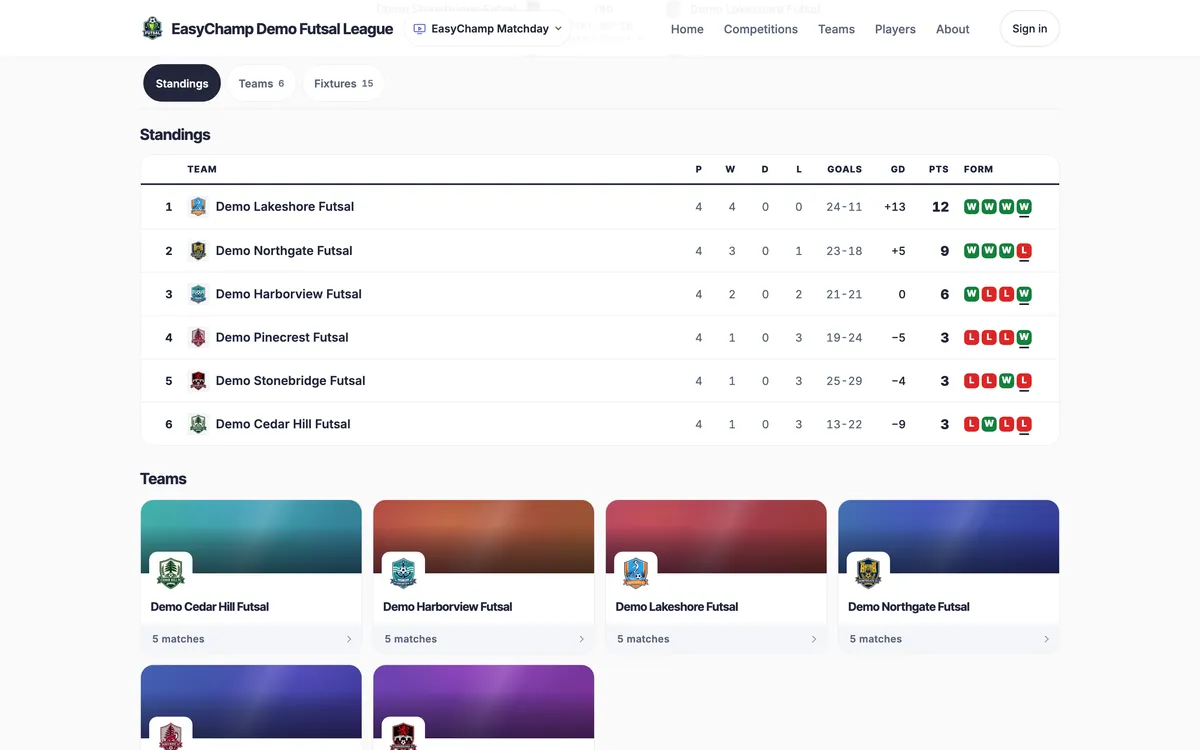This screenshot has height=750, width=1200.
Task: Open Demo Cedar Hill Futsal team name in standings
Action: (283, 424)
